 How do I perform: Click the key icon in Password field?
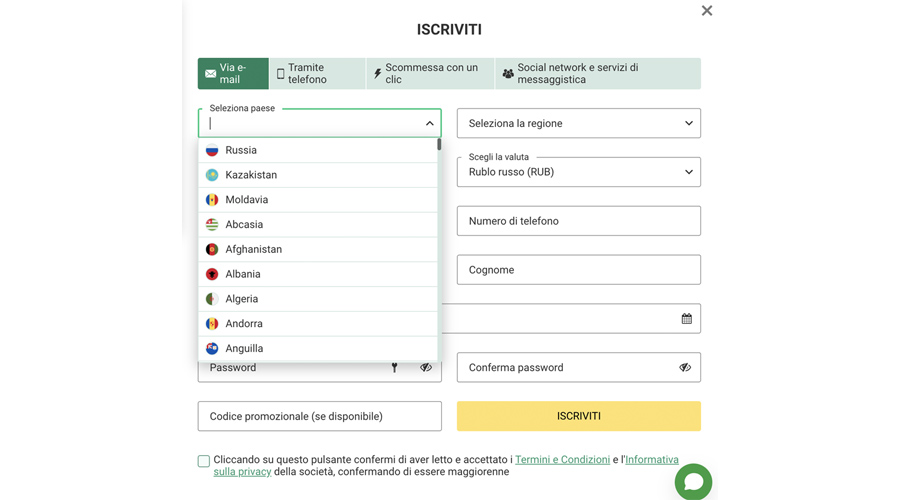(x=394, y=368)
